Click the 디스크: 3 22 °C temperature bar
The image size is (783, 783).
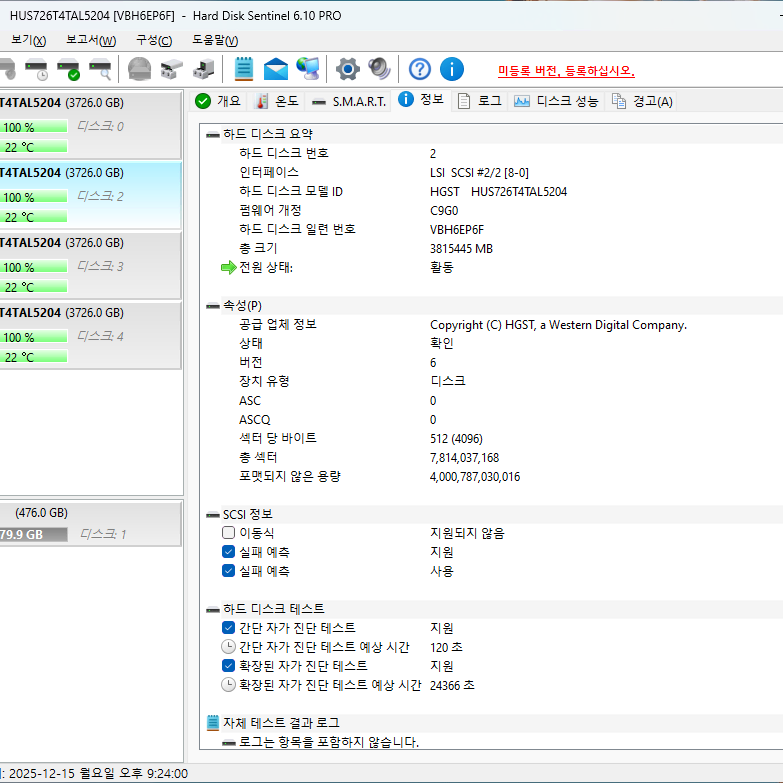(x=33, y=287)
